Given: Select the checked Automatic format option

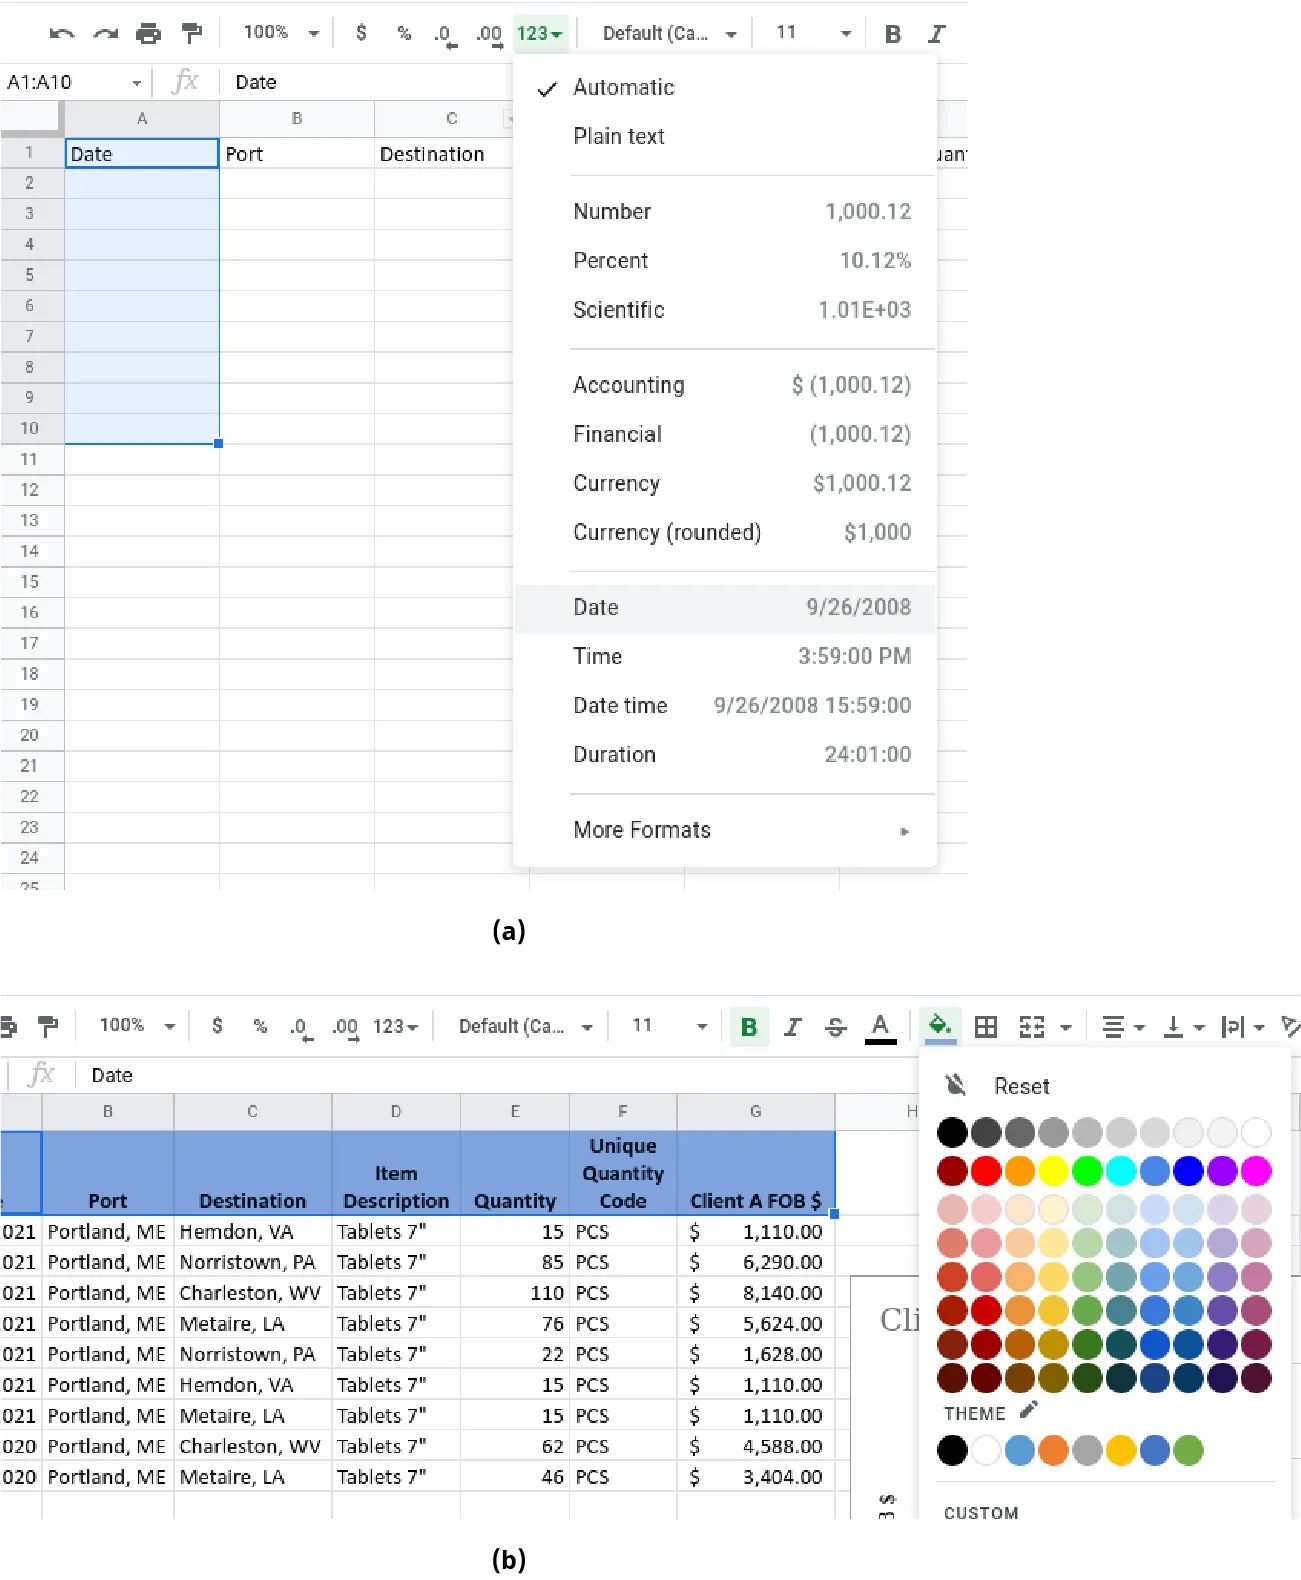Looking at the screenshot, I should tap(624, 88).
